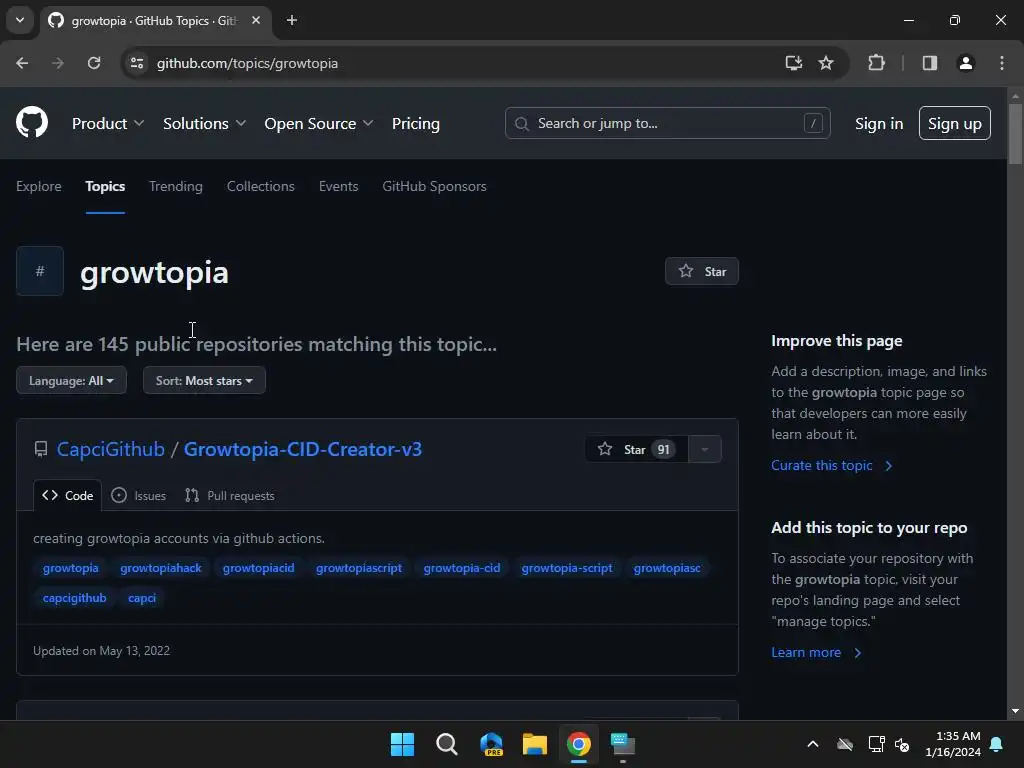Show hidden system tray icons
Viewport: 1024px width, 768px height.
[x=813, y=744]
